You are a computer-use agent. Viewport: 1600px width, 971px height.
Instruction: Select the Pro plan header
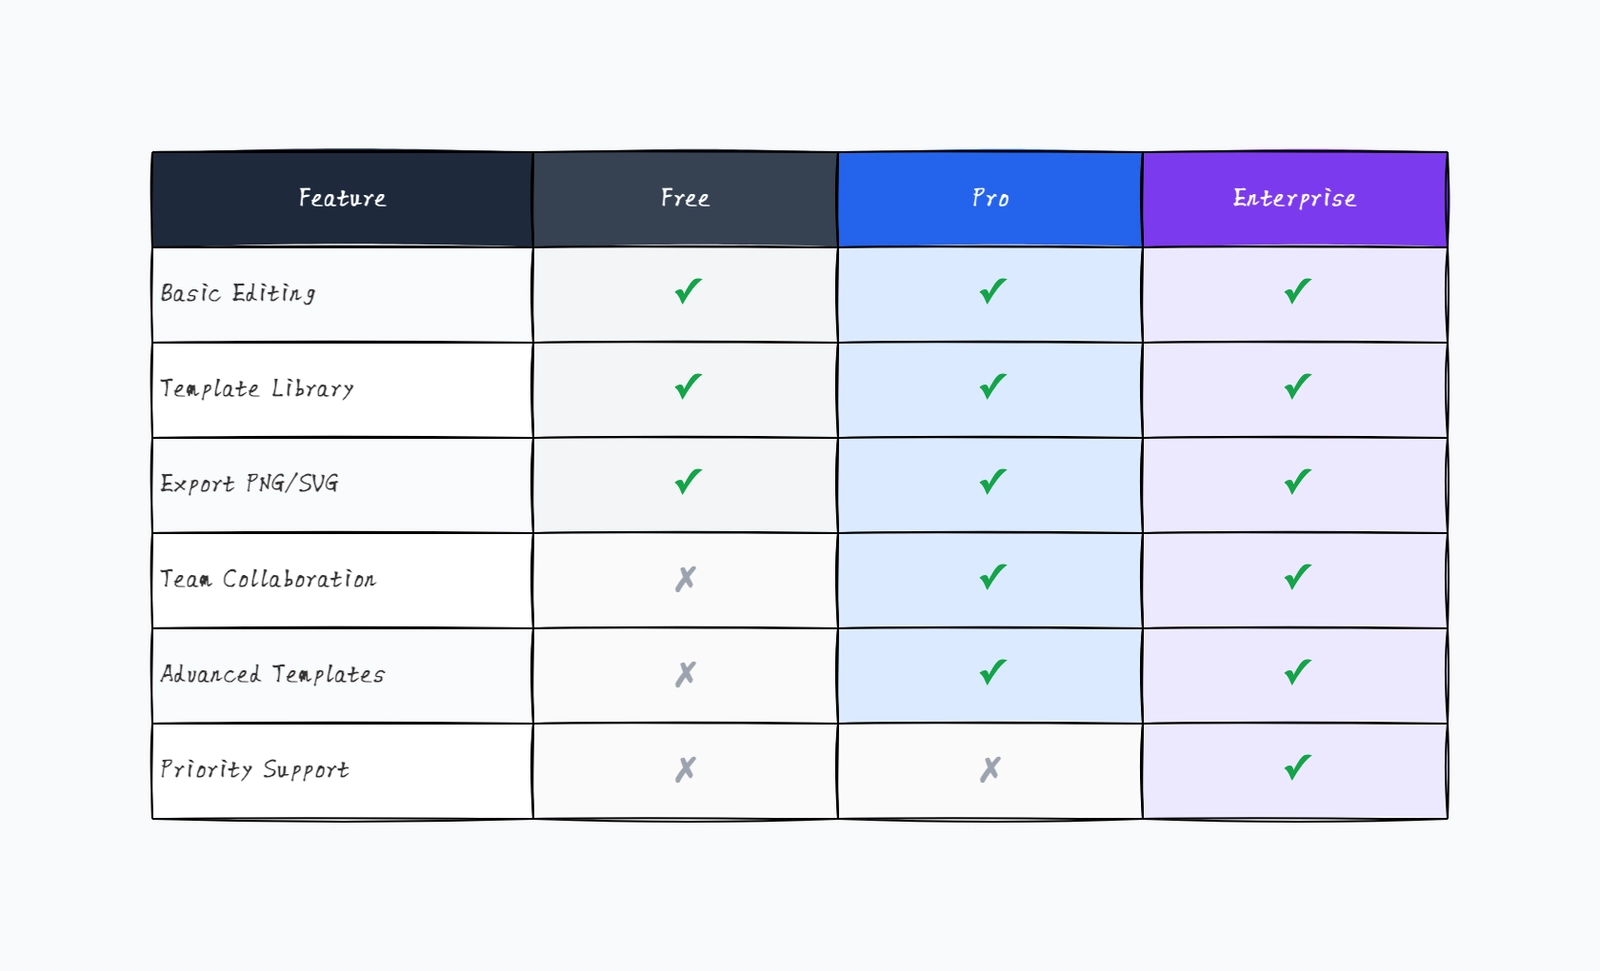[x=990, y=199]
